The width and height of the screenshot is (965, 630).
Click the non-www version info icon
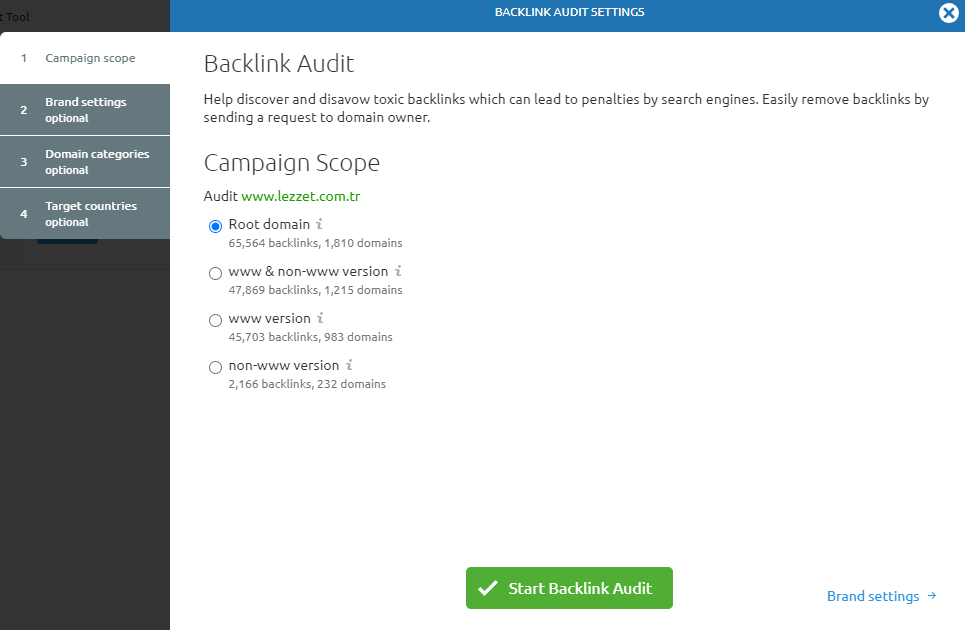click(x=348, y=365)
